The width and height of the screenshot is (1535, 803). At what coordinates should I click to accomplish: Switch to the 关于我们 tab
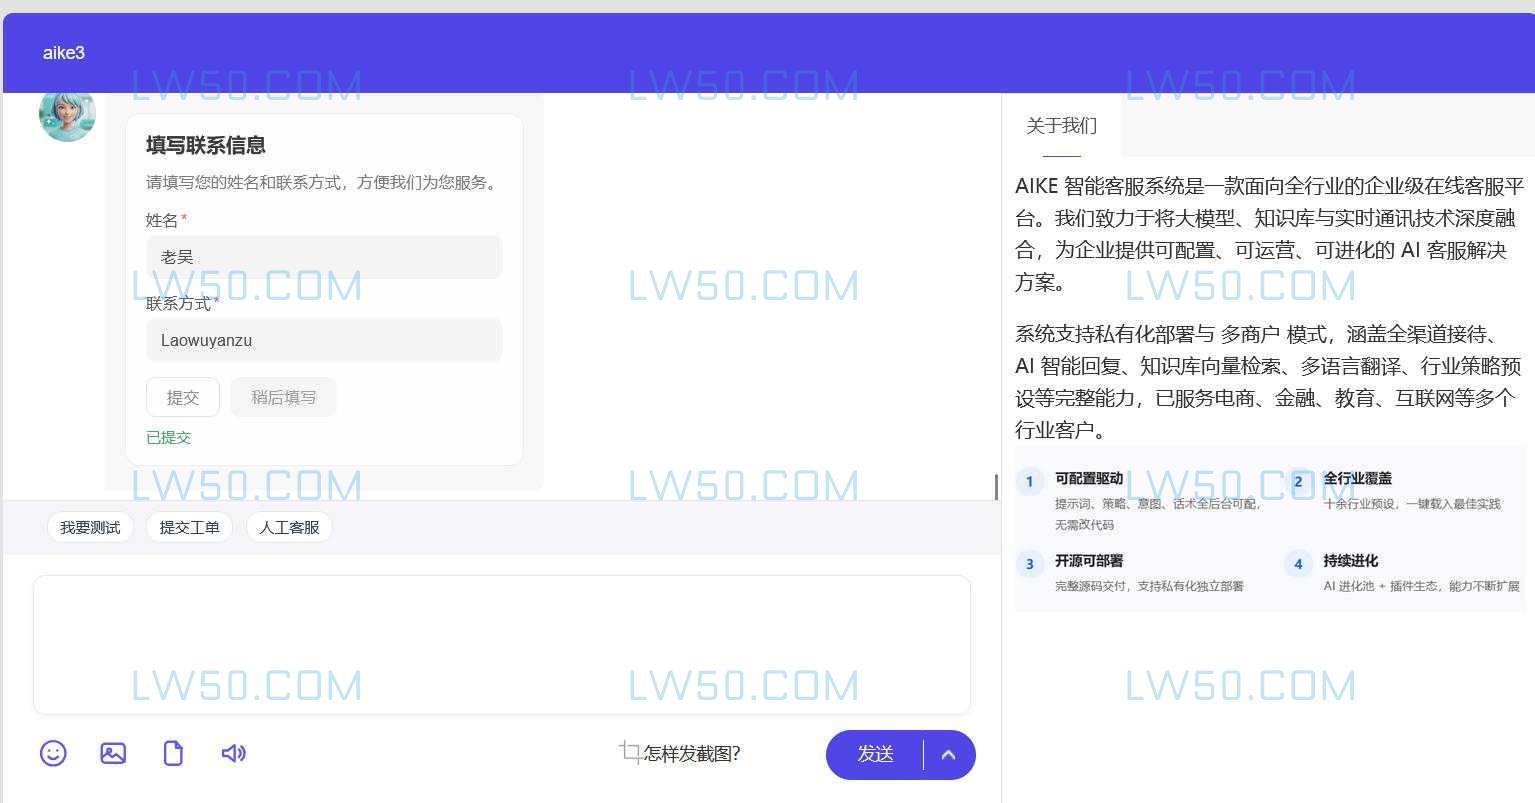[1062, 126]
